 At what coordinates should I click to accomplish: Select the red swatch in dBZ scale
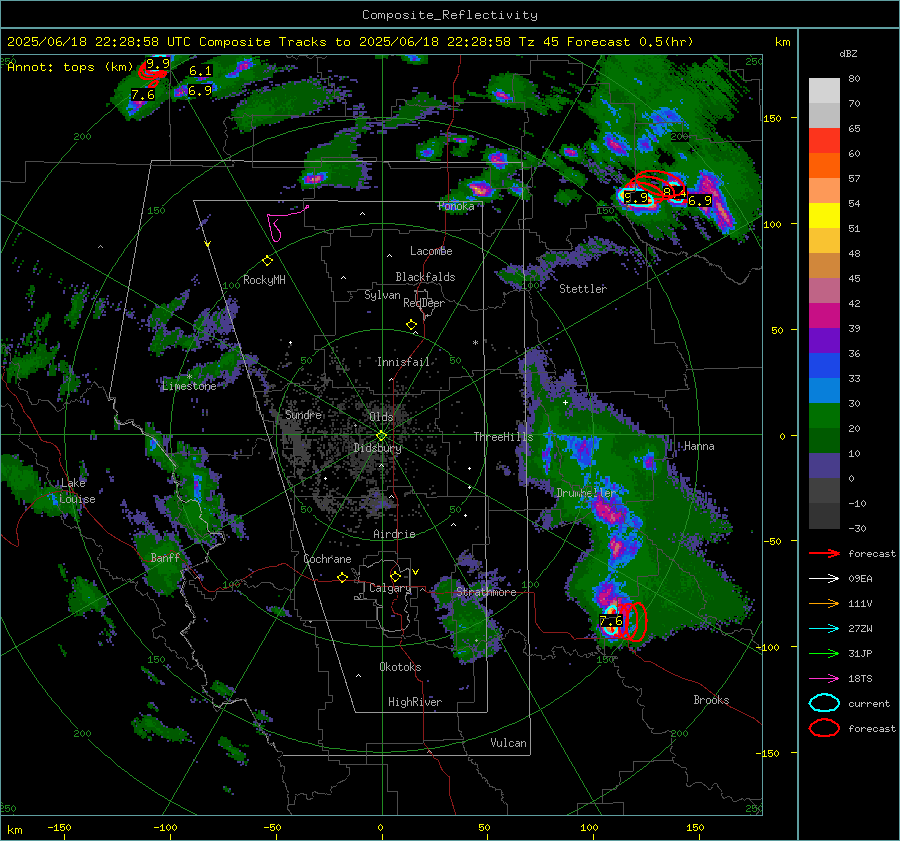[x=824, y=140]
